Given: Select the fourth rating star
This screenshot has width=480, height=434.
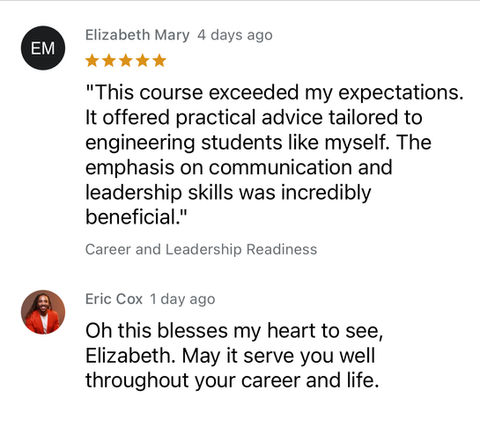Looking at the screenshot, I should 143,60.
